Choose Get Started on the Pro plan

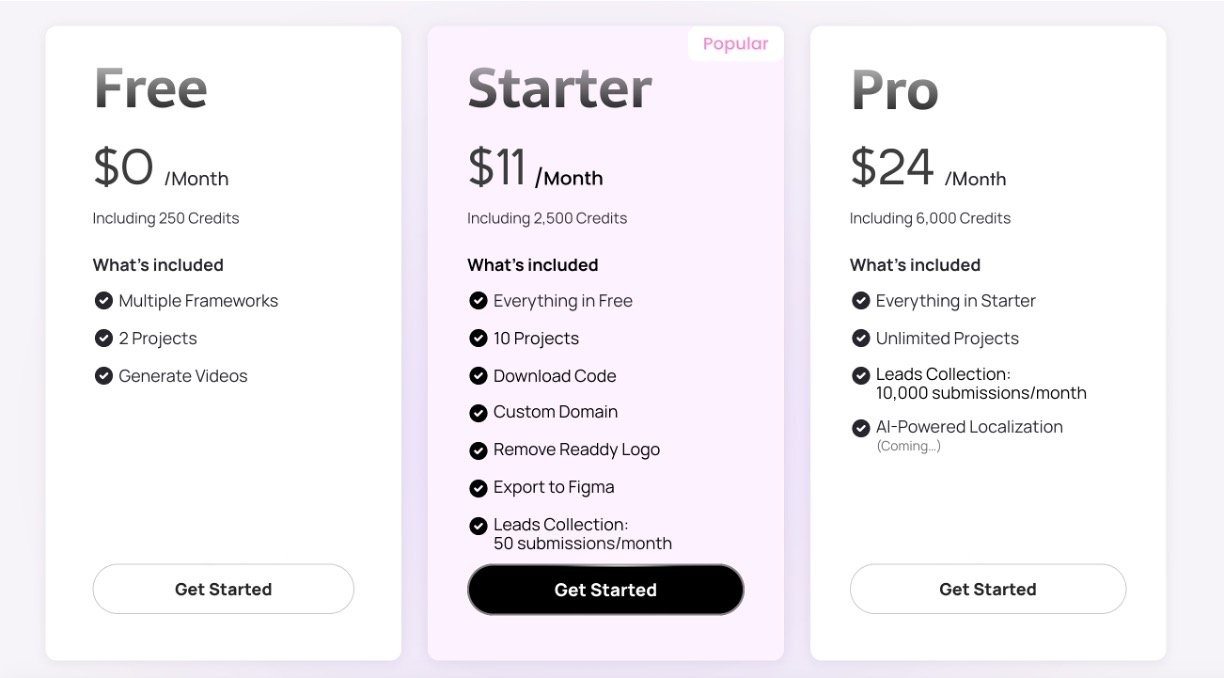[x=987, y=589]
